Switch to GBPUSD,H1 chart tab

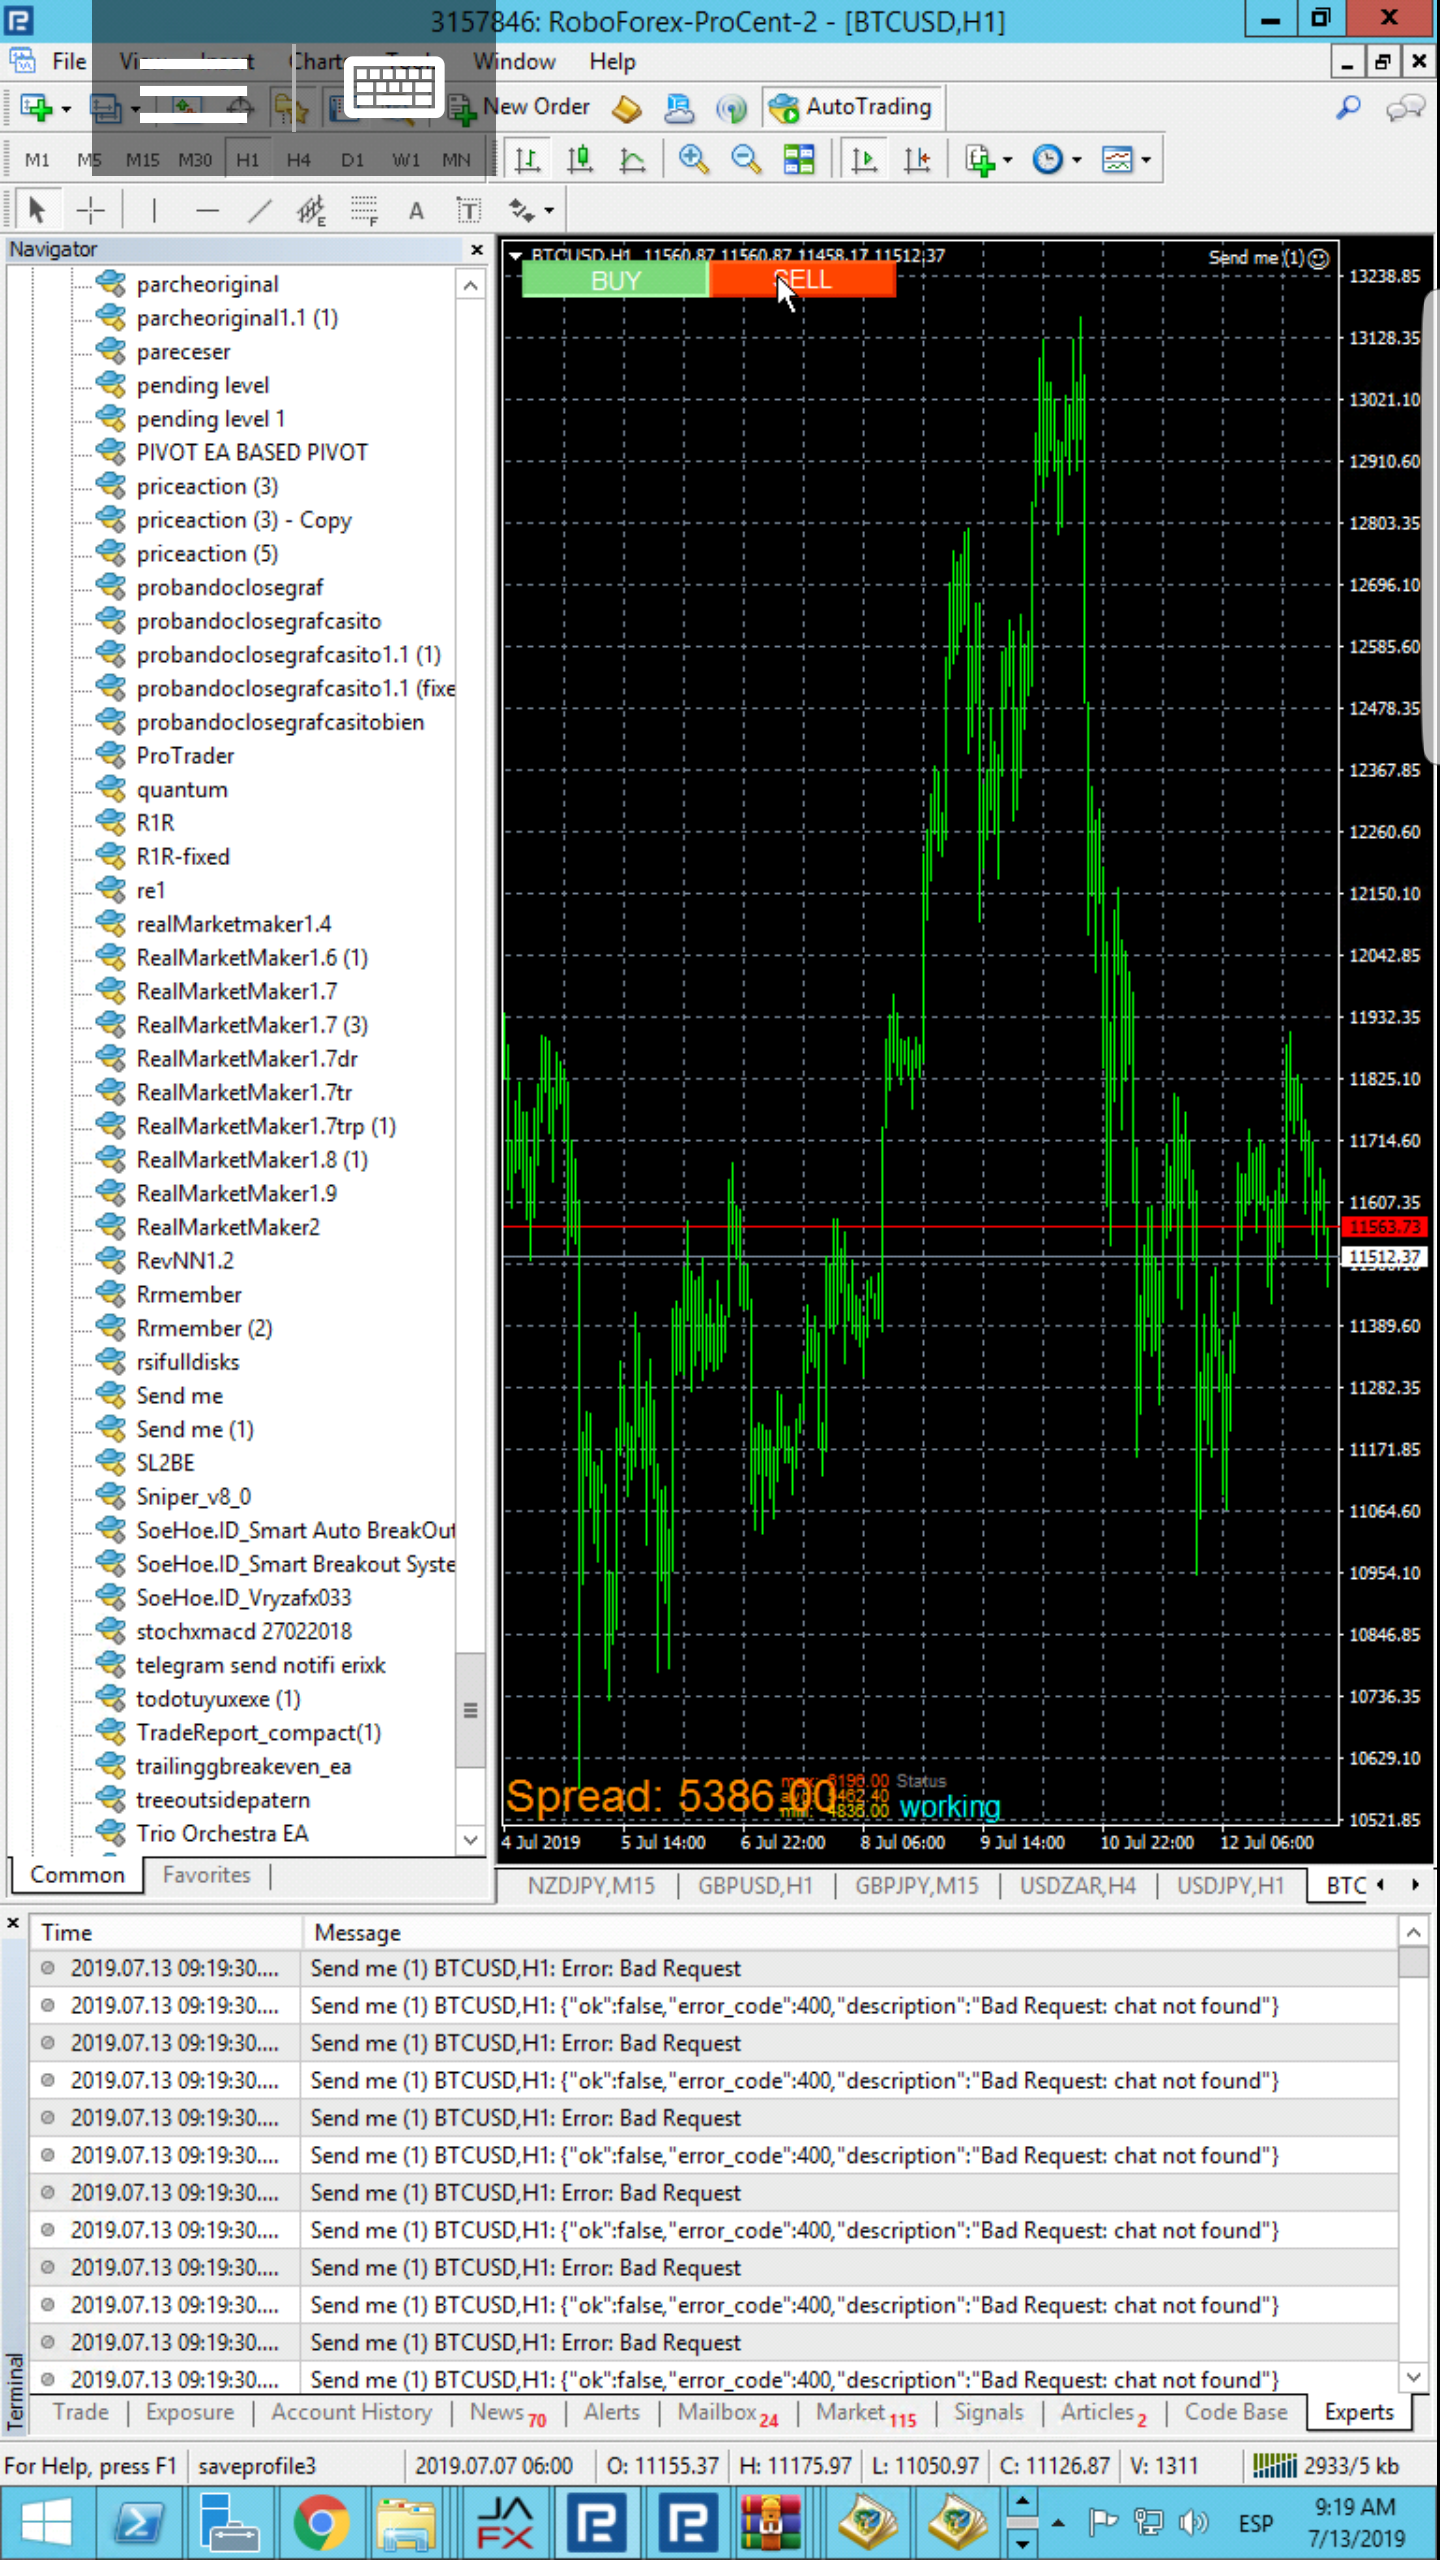tap(755, 1886)
